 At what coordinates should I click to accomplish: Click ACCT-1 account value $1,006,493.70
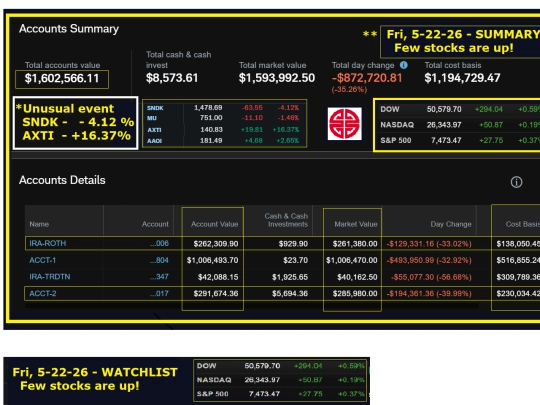212,260
